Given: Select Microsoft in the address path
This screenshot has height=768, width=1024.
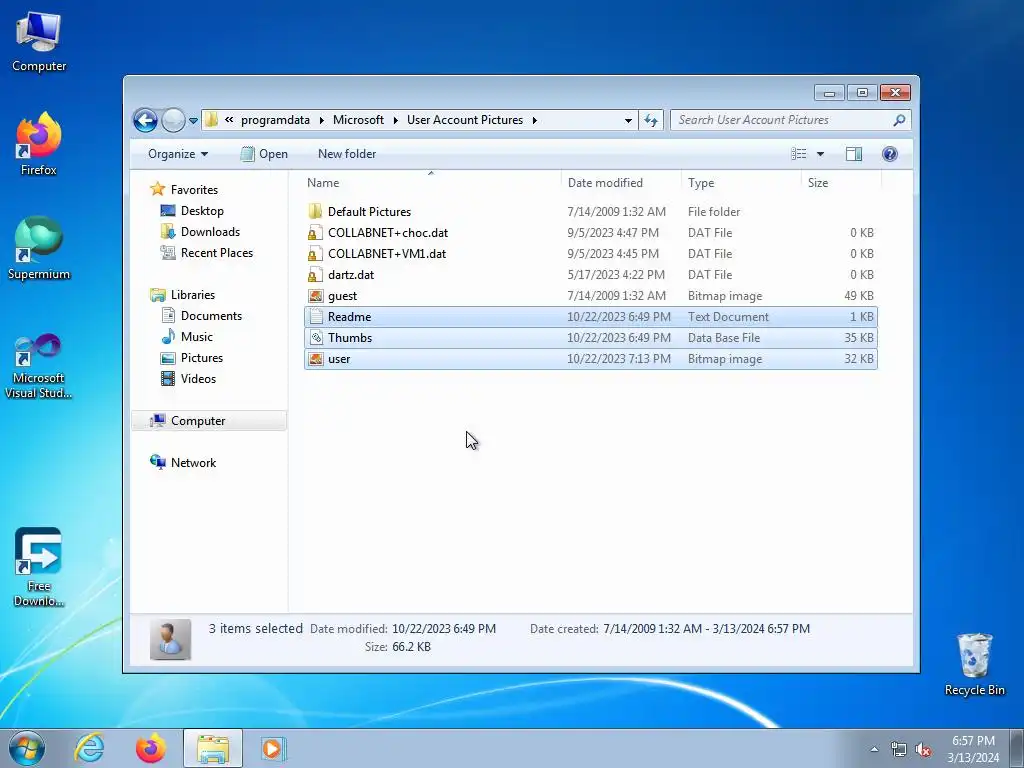Looking at the screenshot, I should (358, 120).
